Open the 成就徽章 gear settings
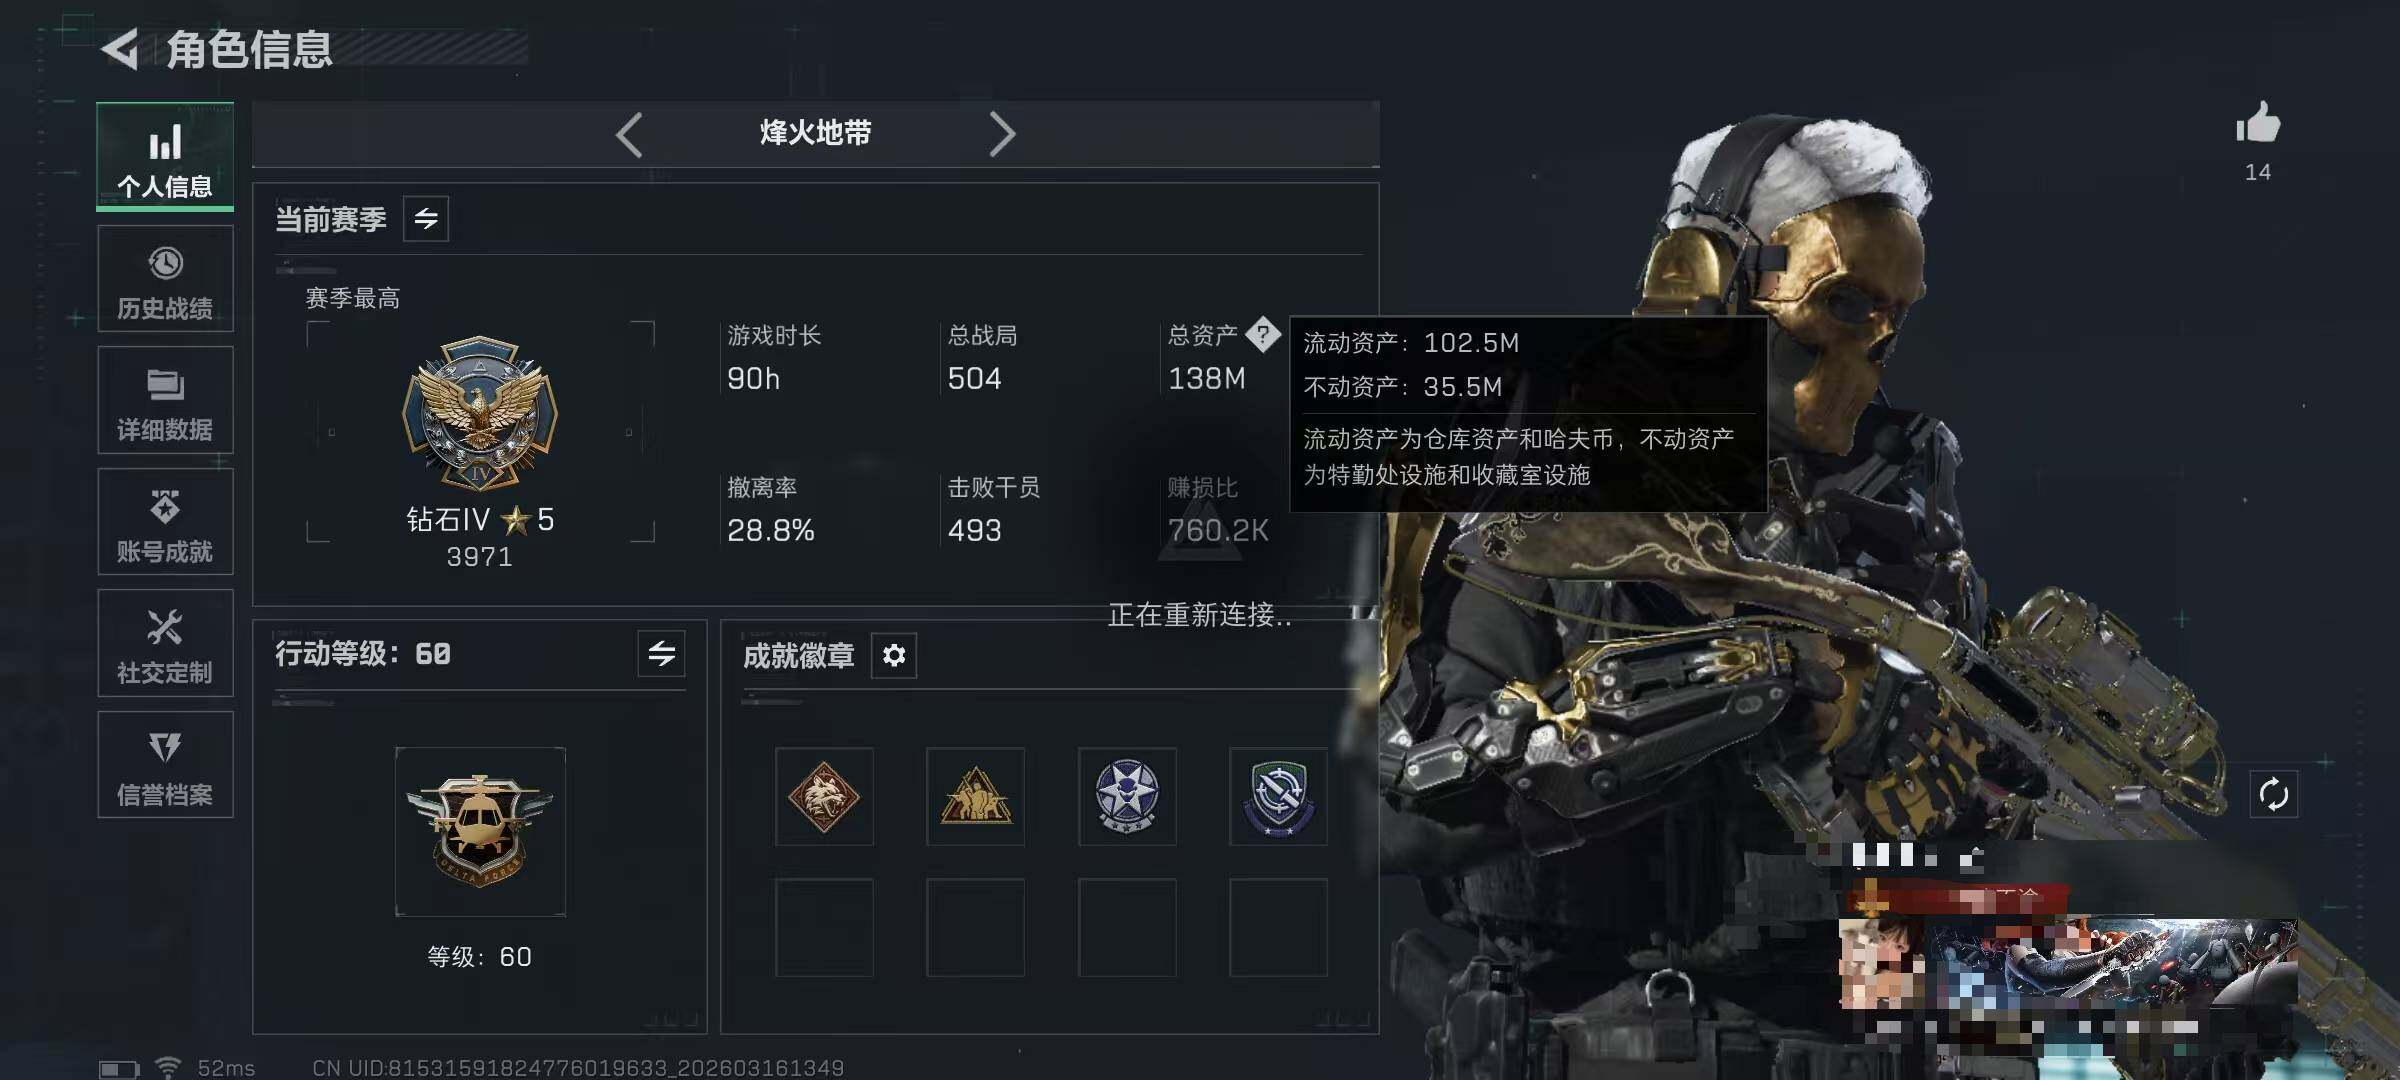 click(x=894, y=655)
